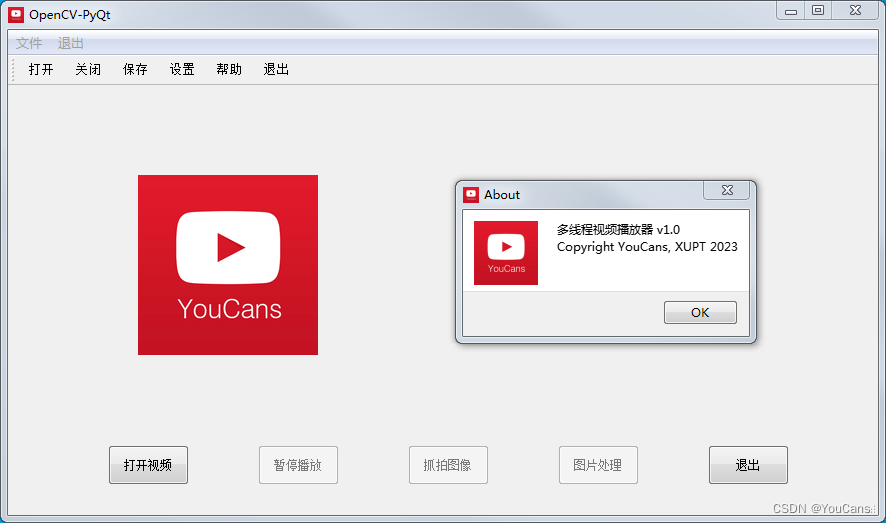
Task: Minimize the OpenCV-PyQt window
Action: click(x=791, y=11)
